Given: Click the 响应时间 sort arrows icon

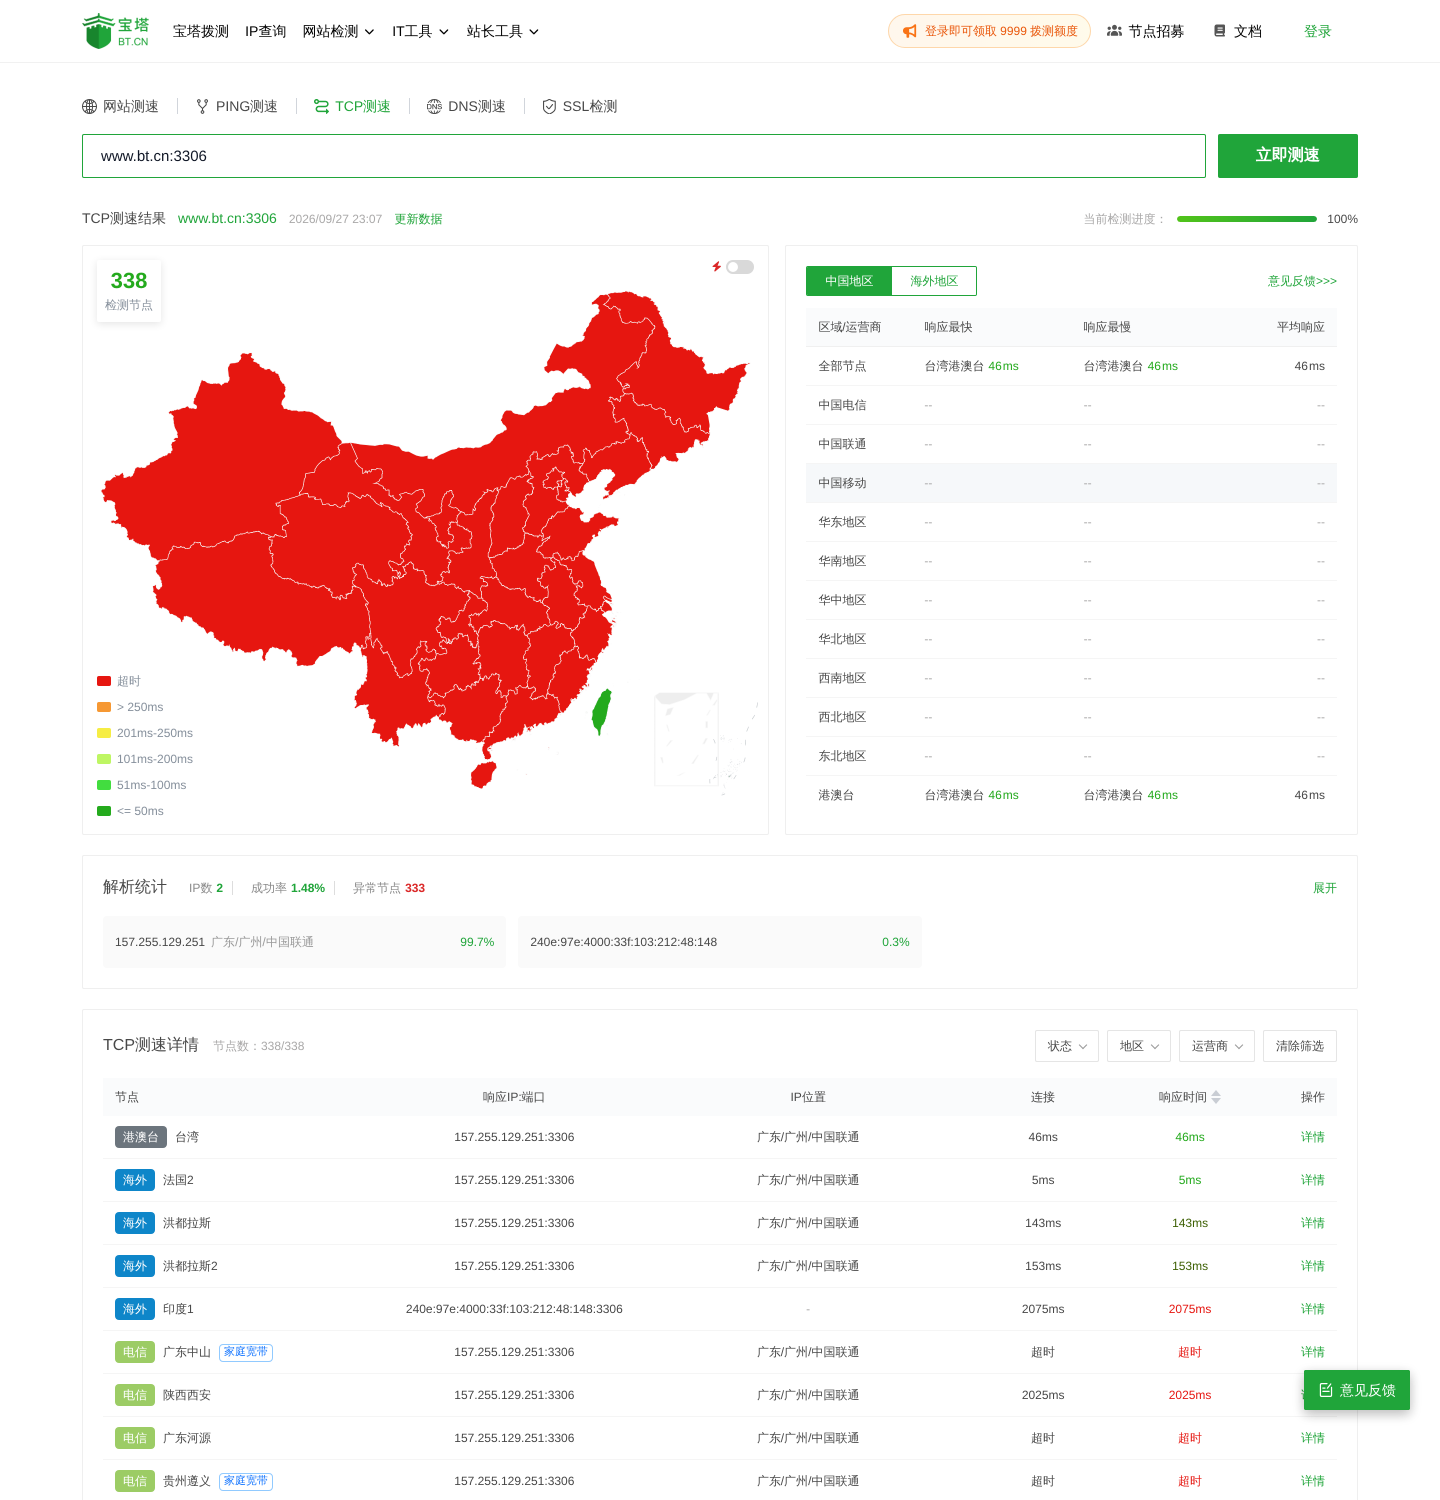Looking at the screenshot, I should click(x=1216, y=1097).
